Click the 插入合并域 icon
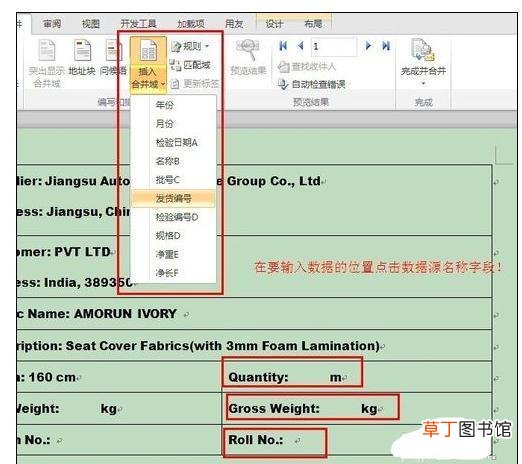The height and width of the screenshot is (464, 522). tap(148, 51)
